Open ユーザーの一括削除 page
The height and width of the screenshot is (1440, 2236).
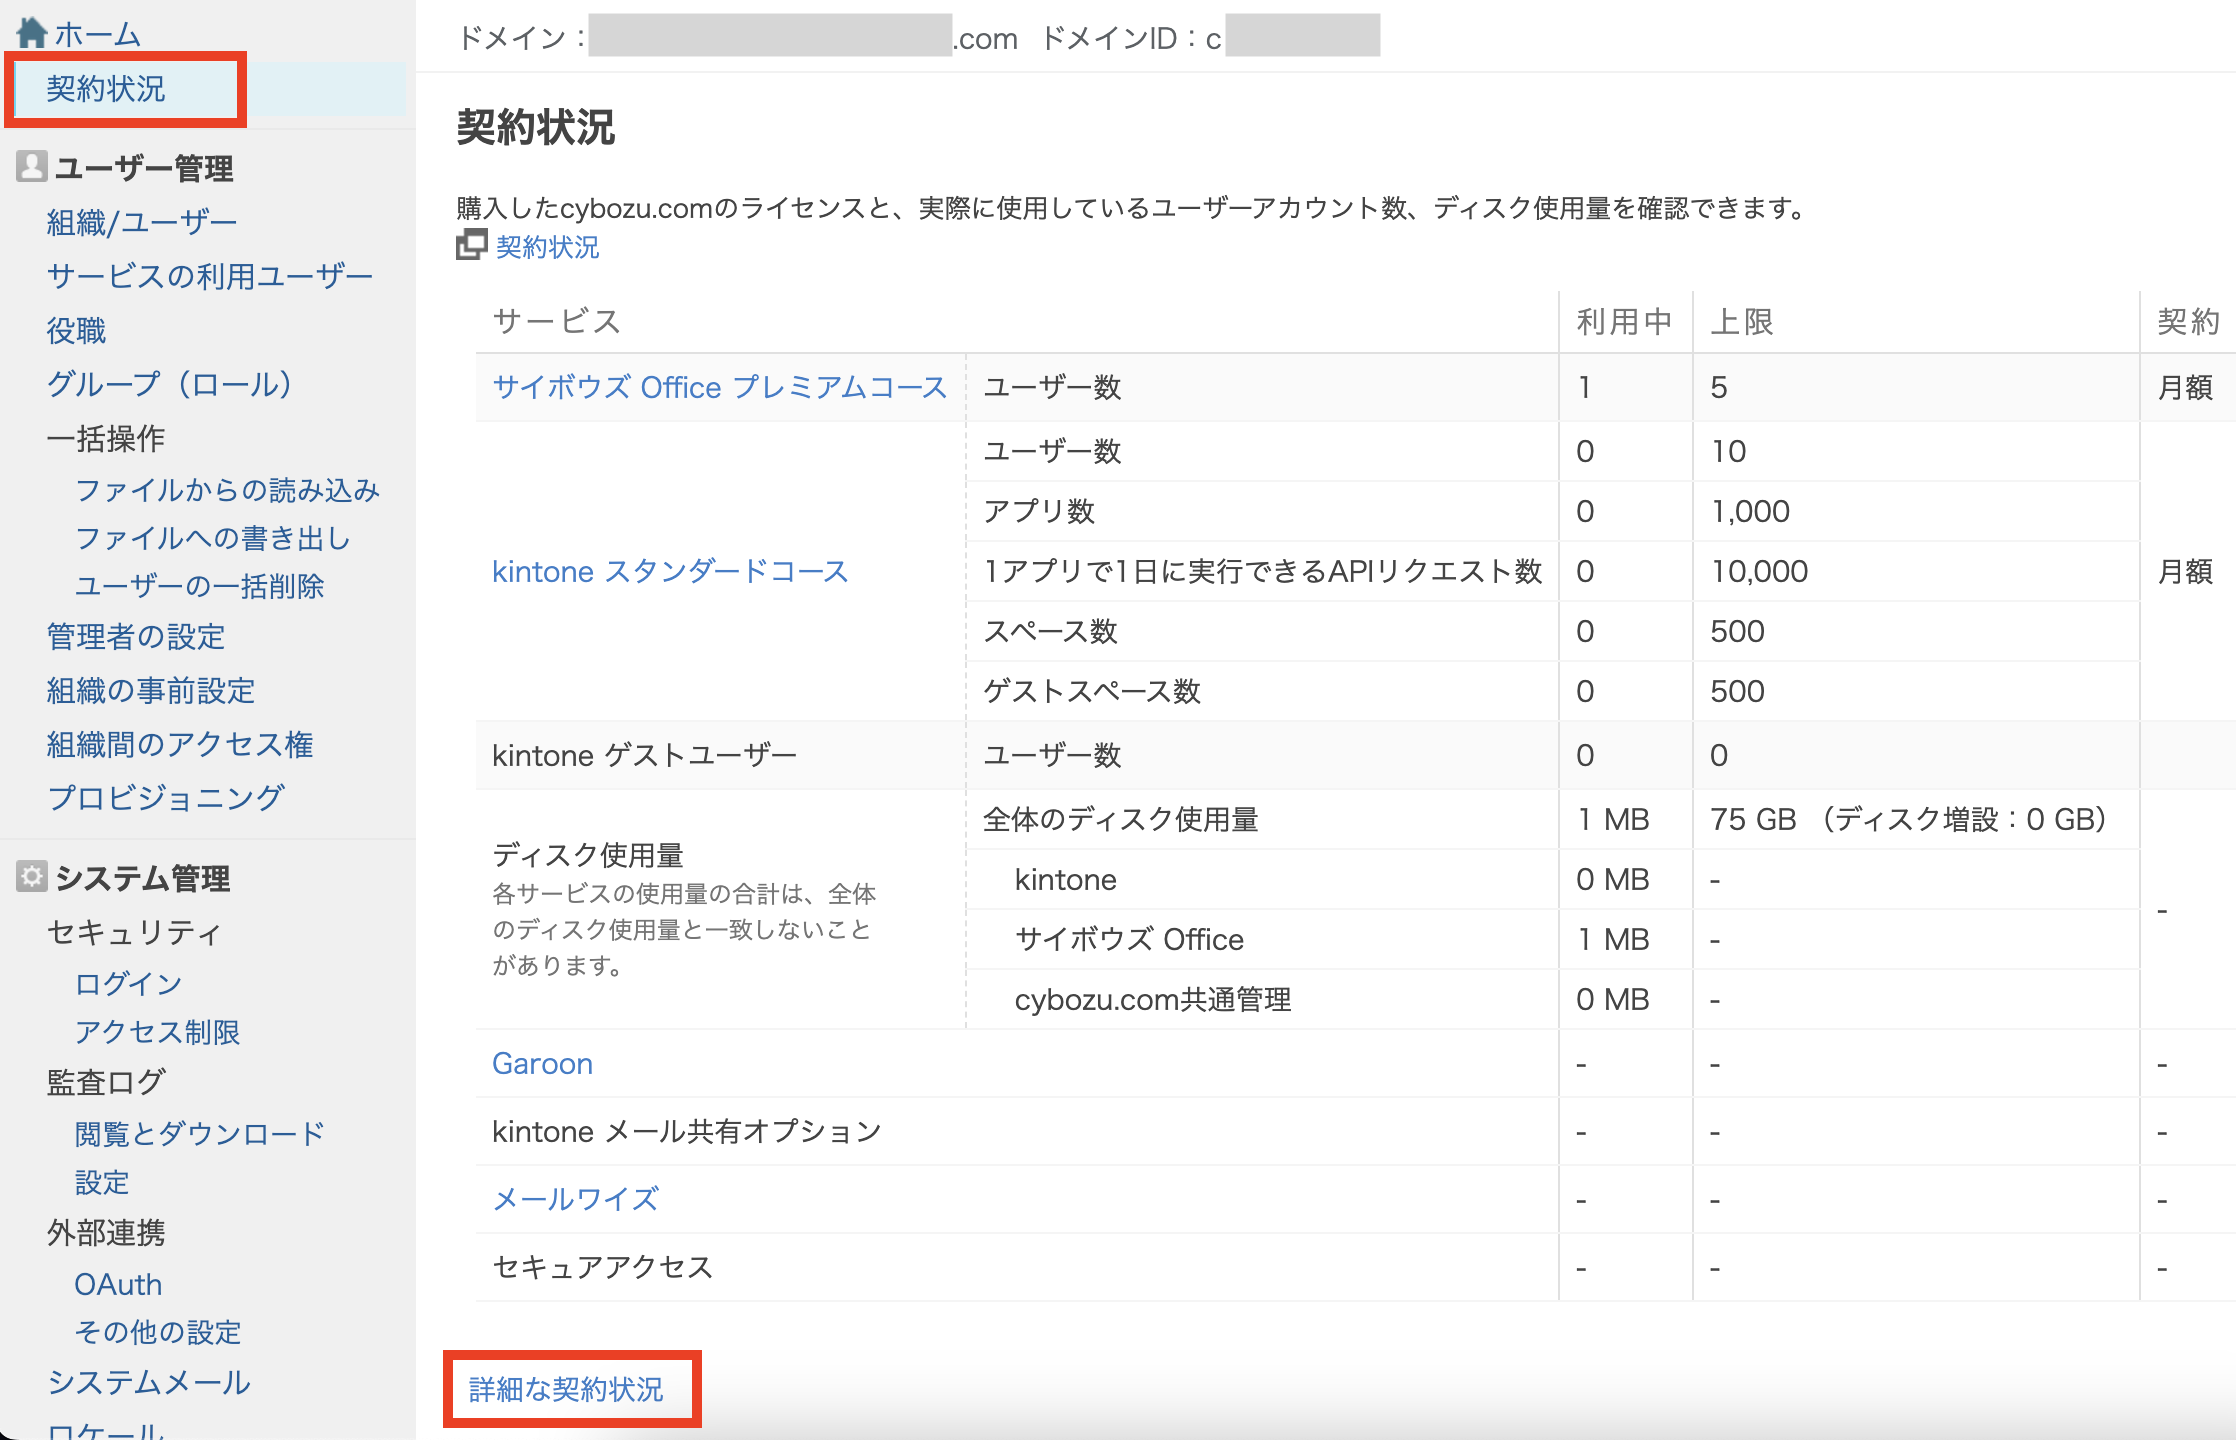199,586
